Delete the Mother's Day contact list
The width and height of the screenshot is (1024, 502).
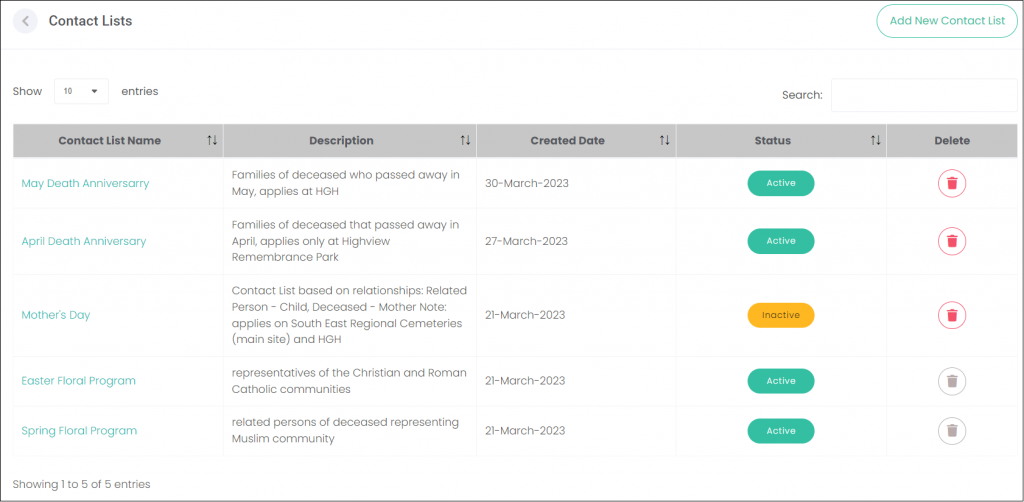click(952, 315)
